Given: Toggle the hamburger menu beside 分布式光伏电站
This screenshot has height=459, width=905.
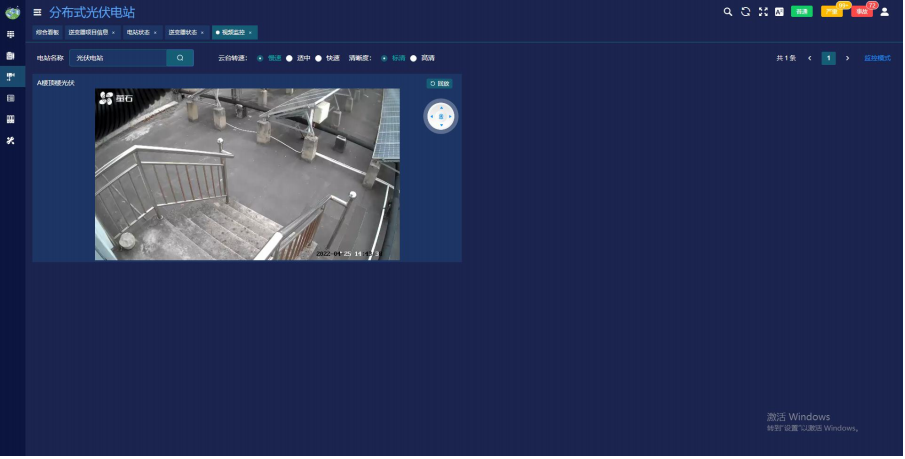Looking at the screenshot, I should click(38, 12).
